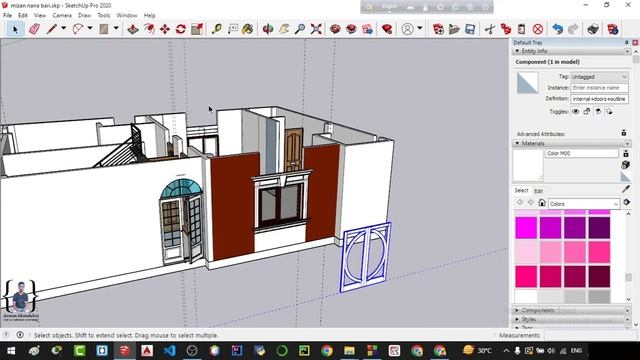Open the Colors material library dropdown

coord(583,204)
